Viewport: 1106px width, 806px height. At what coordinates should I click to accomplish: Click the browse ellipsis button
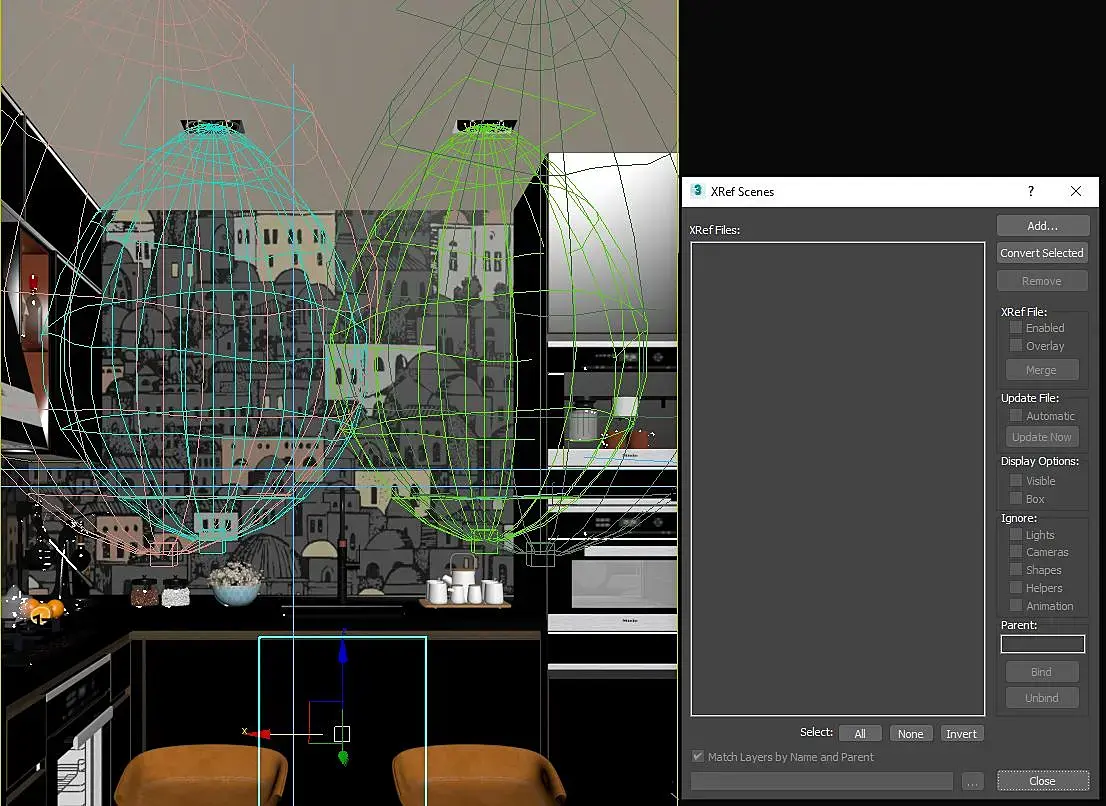point(972,781)
